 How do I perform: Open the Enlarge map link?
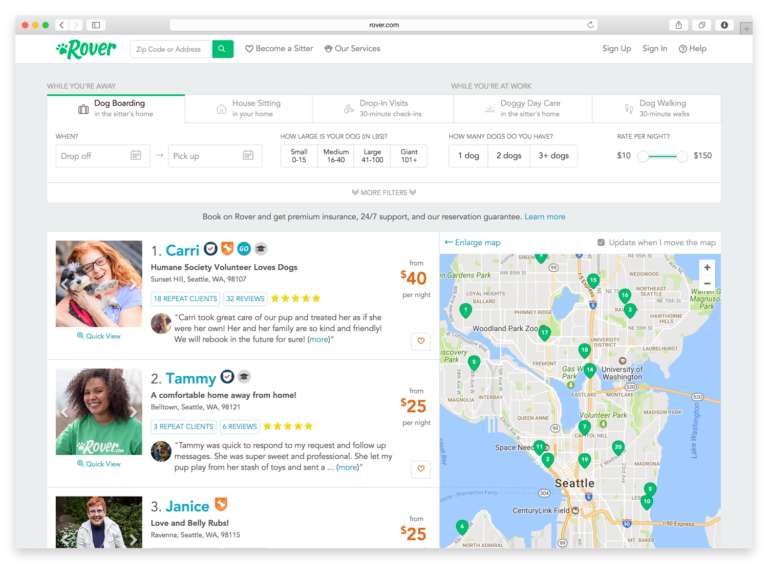[x=472, y=243]
